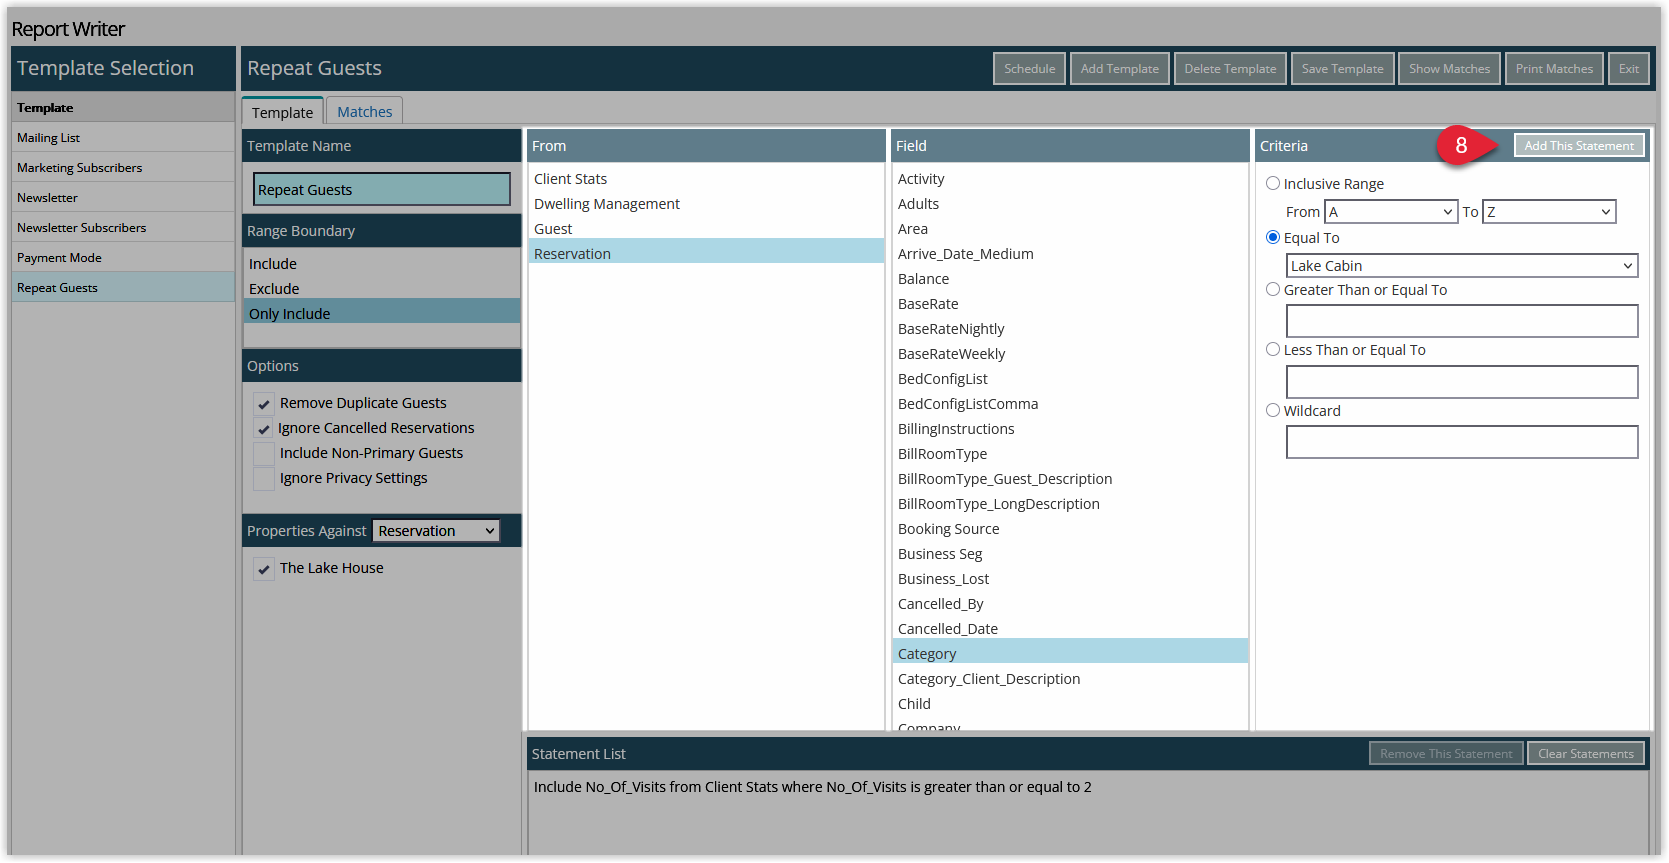The height and width of the screenshot is (863, 1669).
Task: Uncheck The Lake House property checkbox
Action: coord(264,569)
